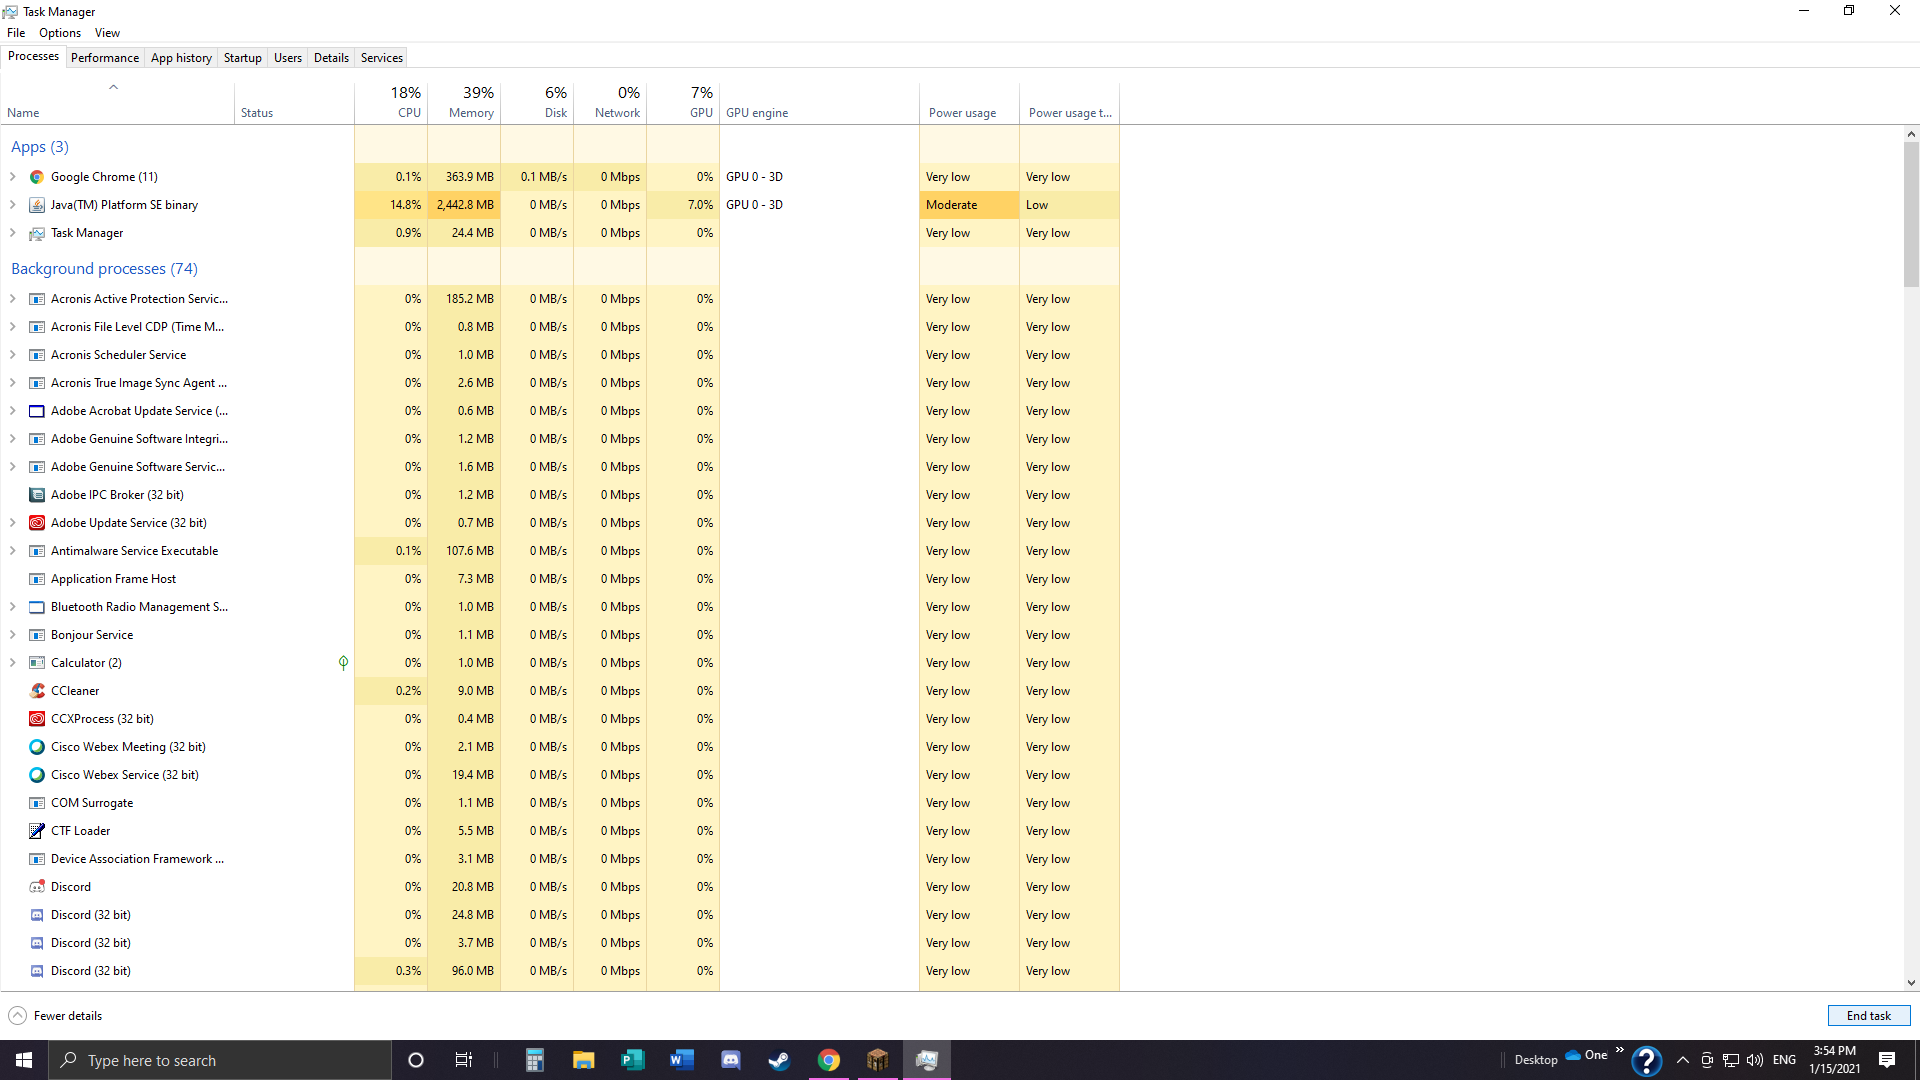Click the End task button
Image resolution: width=1920 pixels, height=1080 pixels.
[1868, 1016]
